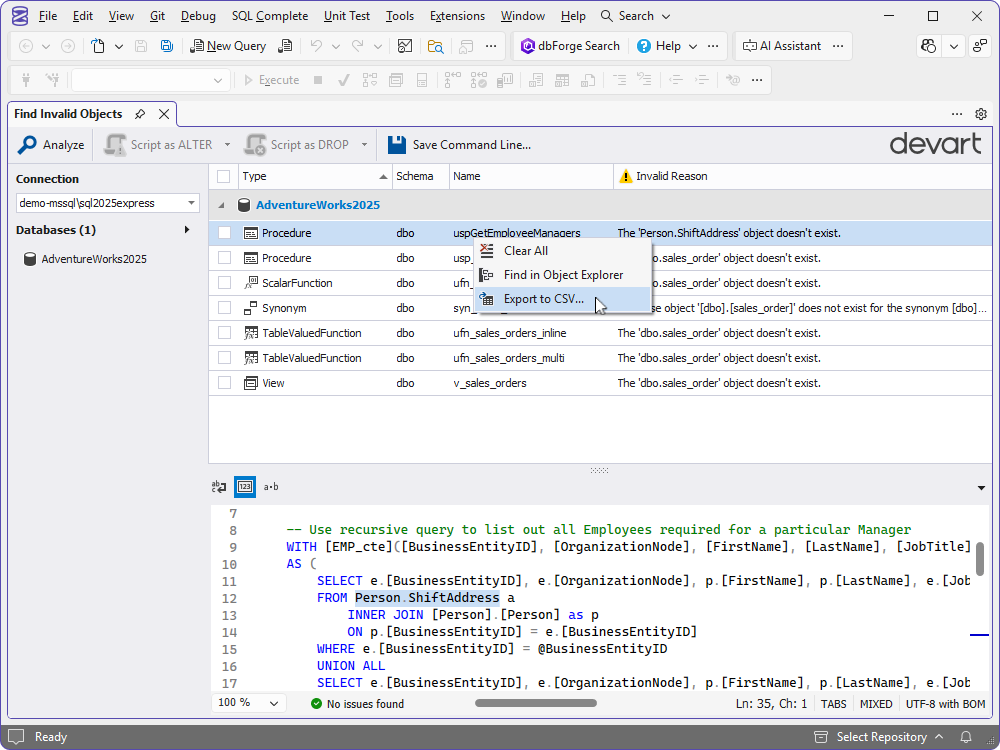Open Select Repository in status bar

pyautogui.click(x=880, y=737)
